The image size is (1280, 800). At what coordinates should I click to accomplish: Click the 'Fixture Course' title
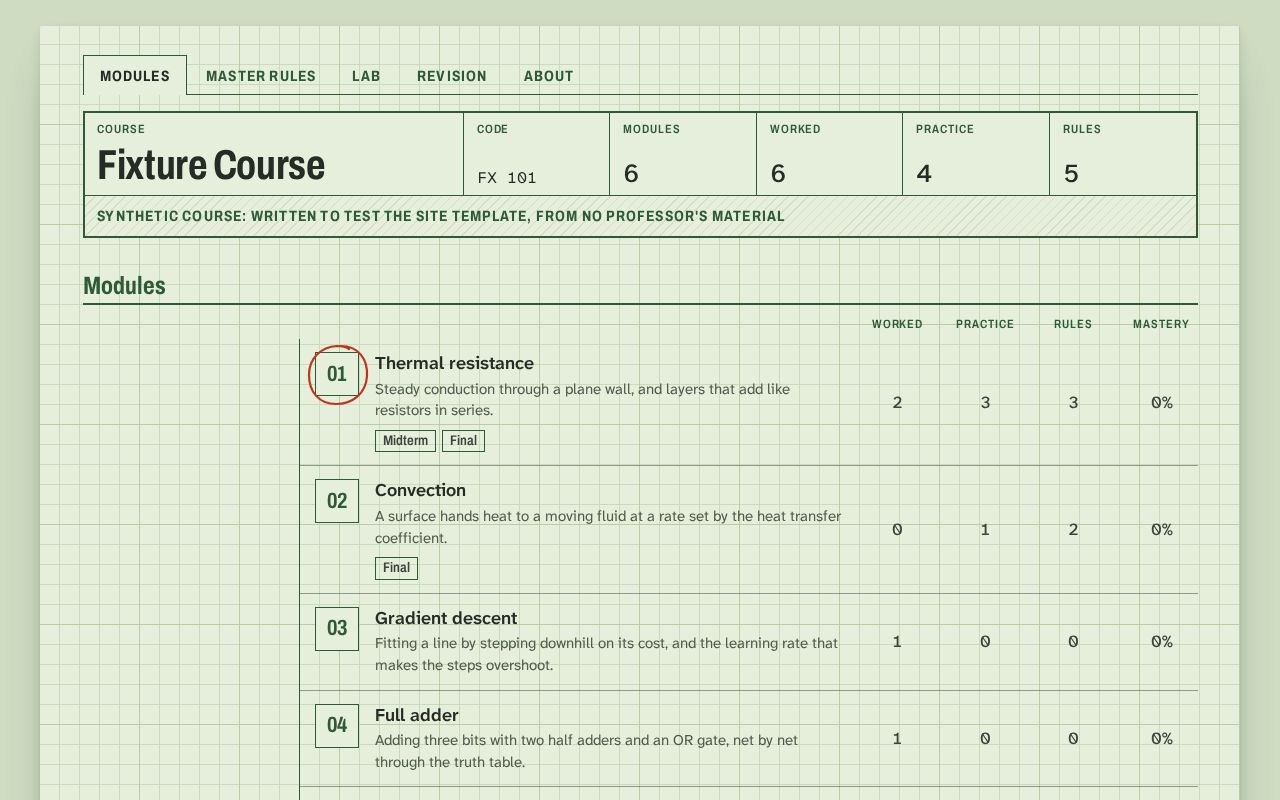pyautogui.click(x=211, y=165)
